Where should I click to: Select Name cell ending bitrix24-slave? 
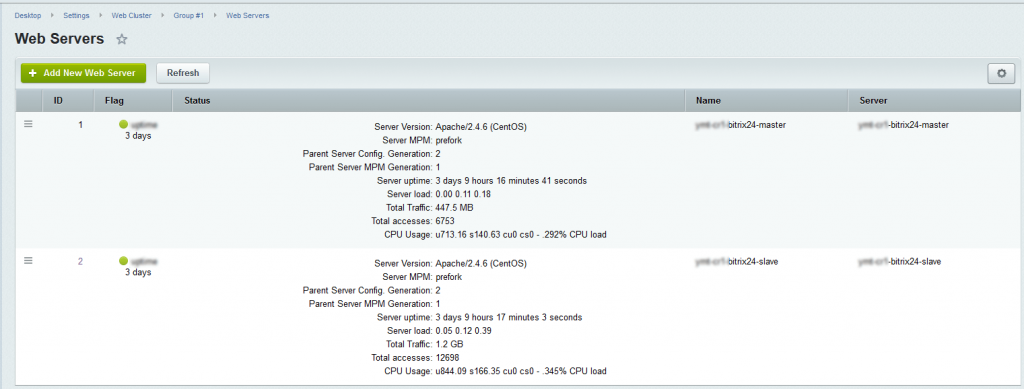(x=737, y=262)
